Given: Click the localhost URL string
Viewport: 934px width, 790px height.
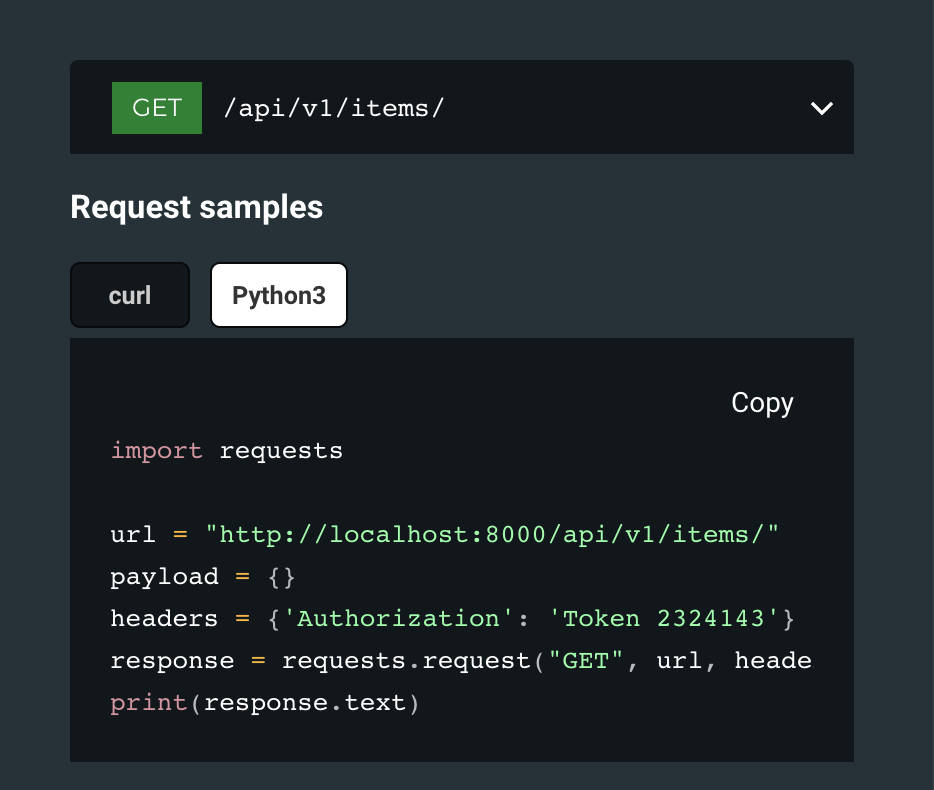Looking at the screenshot, I should (492, 534).
